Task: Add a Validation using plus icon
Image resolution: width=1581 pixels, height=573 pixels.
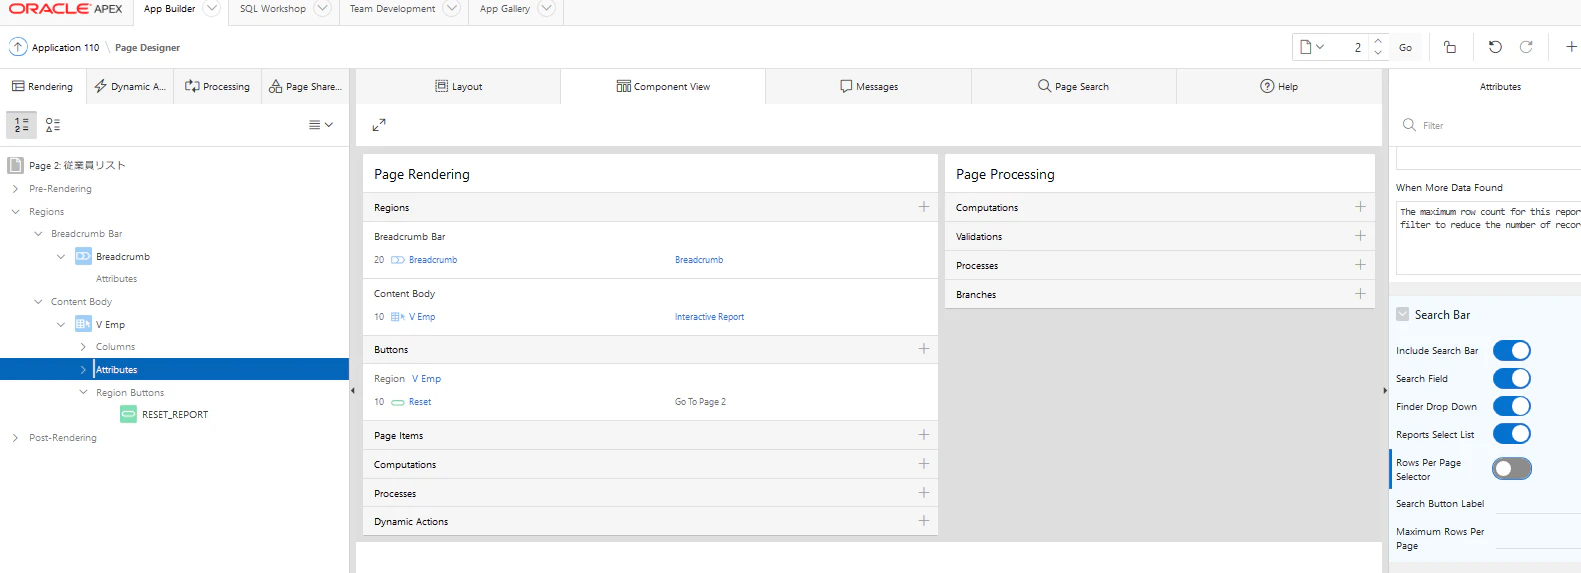Action: pos(1360,236)
